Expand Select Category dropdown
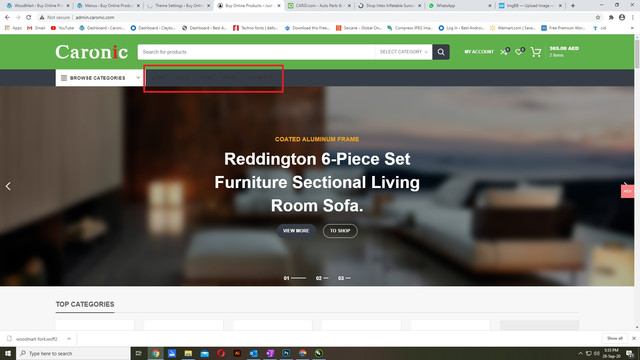This screenshot has height=360, width=640. tap(403, 52)
